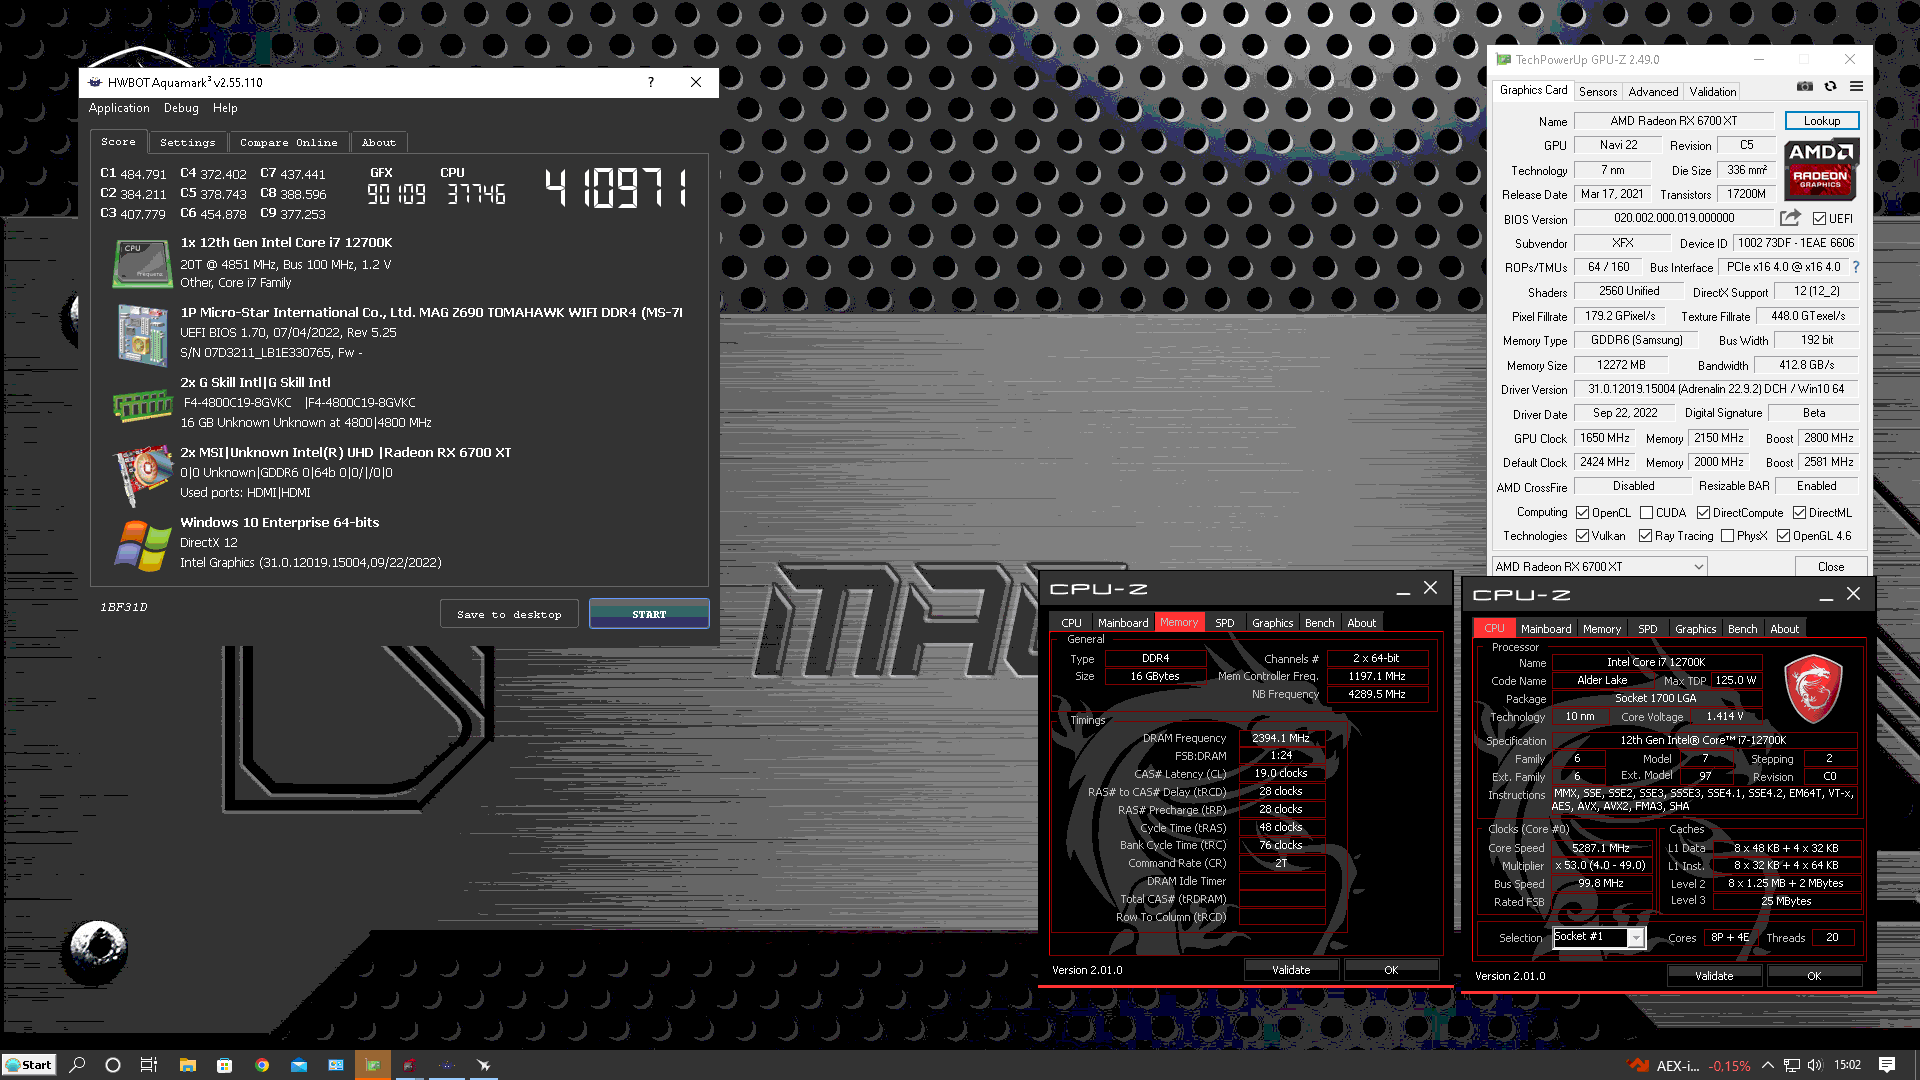Click OK in the right CPU-Z window

1814,976
